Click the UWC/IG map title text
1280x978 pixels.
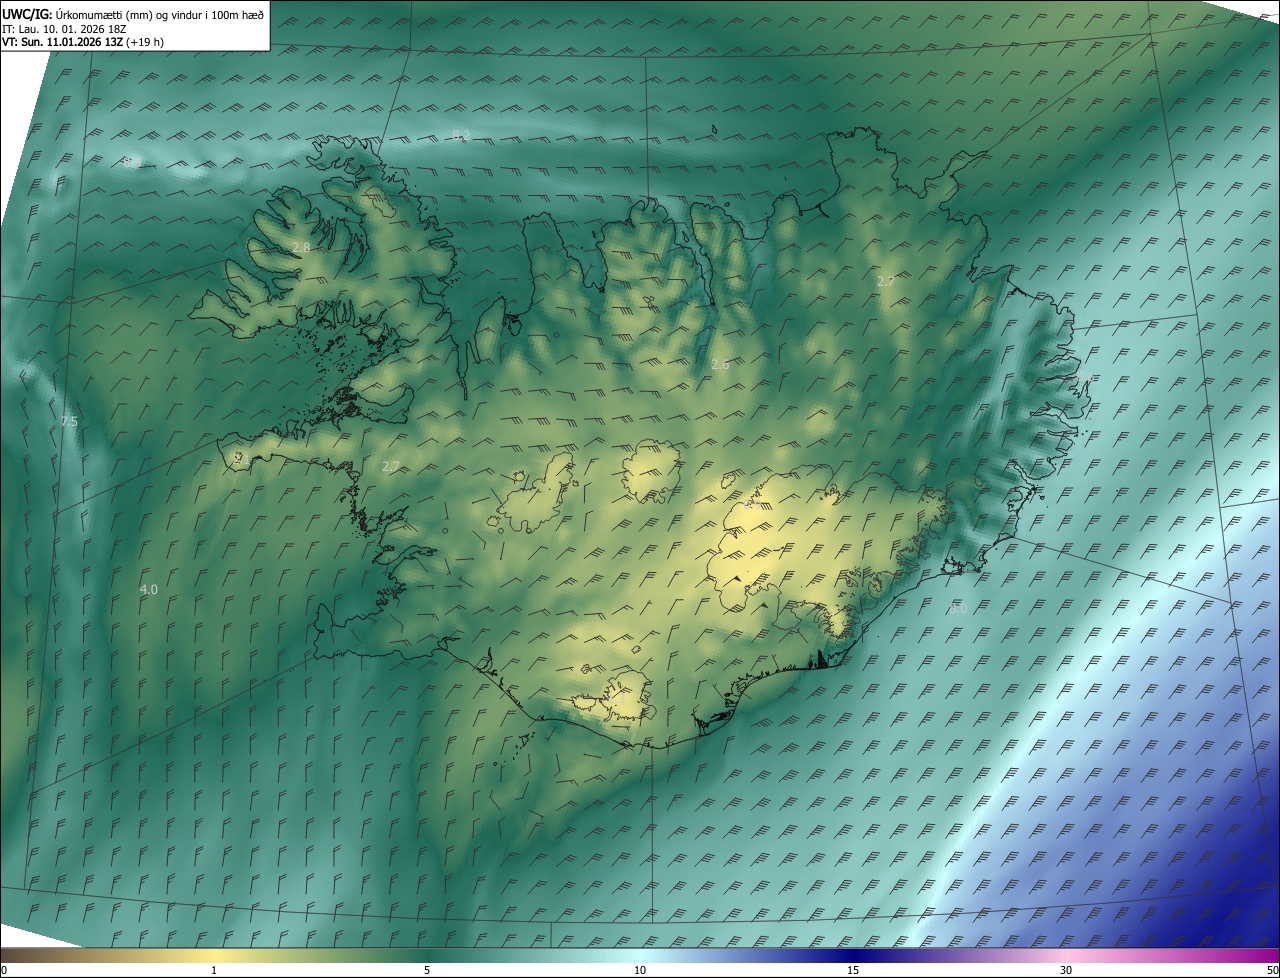[x=133, y=14]
